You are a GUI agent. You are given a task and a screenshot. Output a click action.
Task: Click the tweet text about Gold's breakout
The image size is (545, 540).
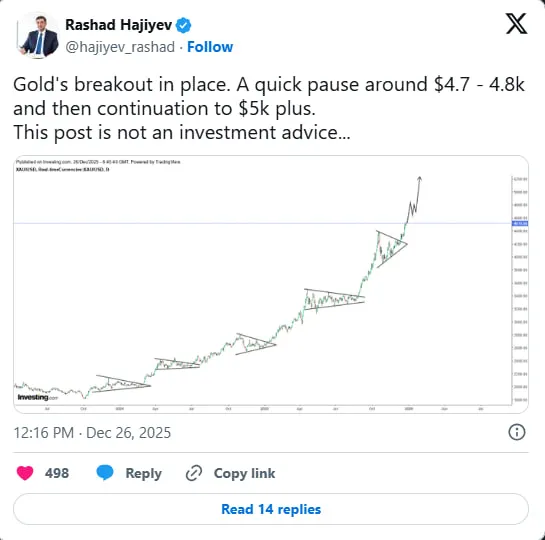click(x=269, y=108)
